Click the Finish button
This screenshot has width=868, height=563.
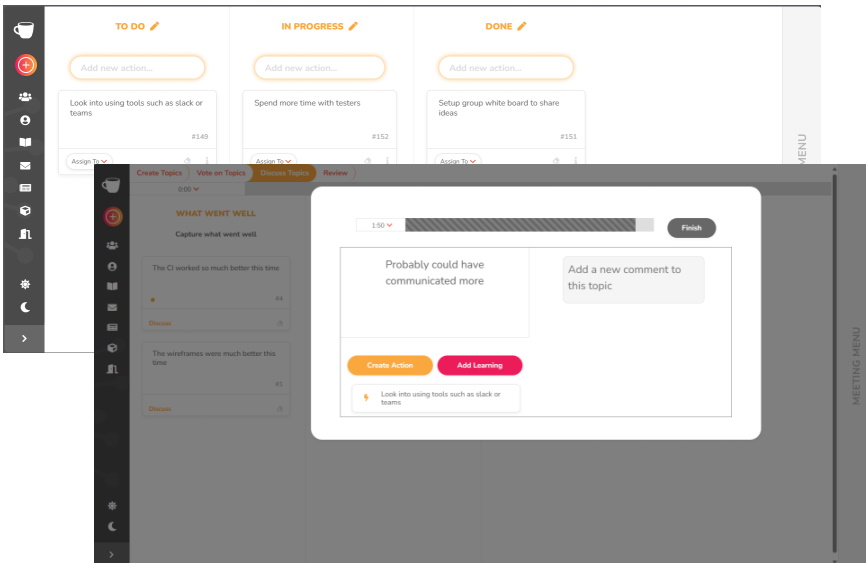pyautogui.click(x=691, y=228)
